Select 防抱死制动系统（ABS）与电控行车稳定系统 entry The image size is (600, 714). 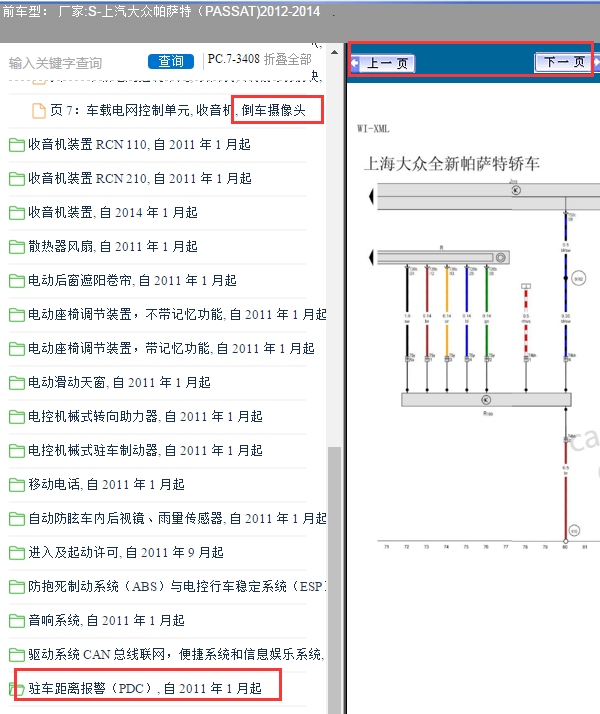177,587
